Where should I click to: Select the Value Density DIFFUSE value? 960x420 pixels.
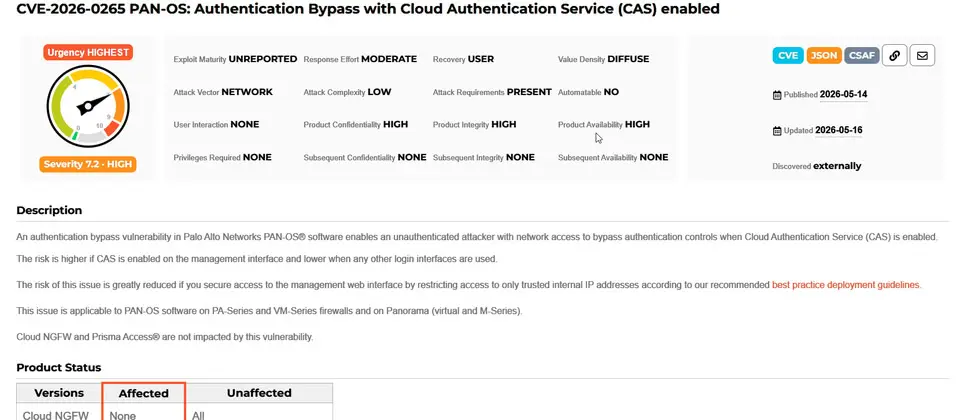click(x=628, y=59)
